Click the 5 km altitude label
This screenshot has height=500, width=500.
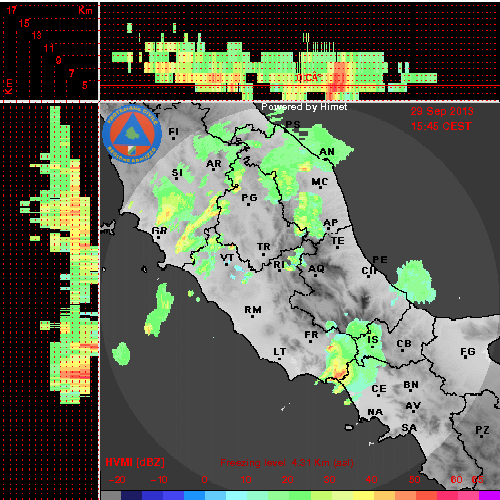(85, 85)
